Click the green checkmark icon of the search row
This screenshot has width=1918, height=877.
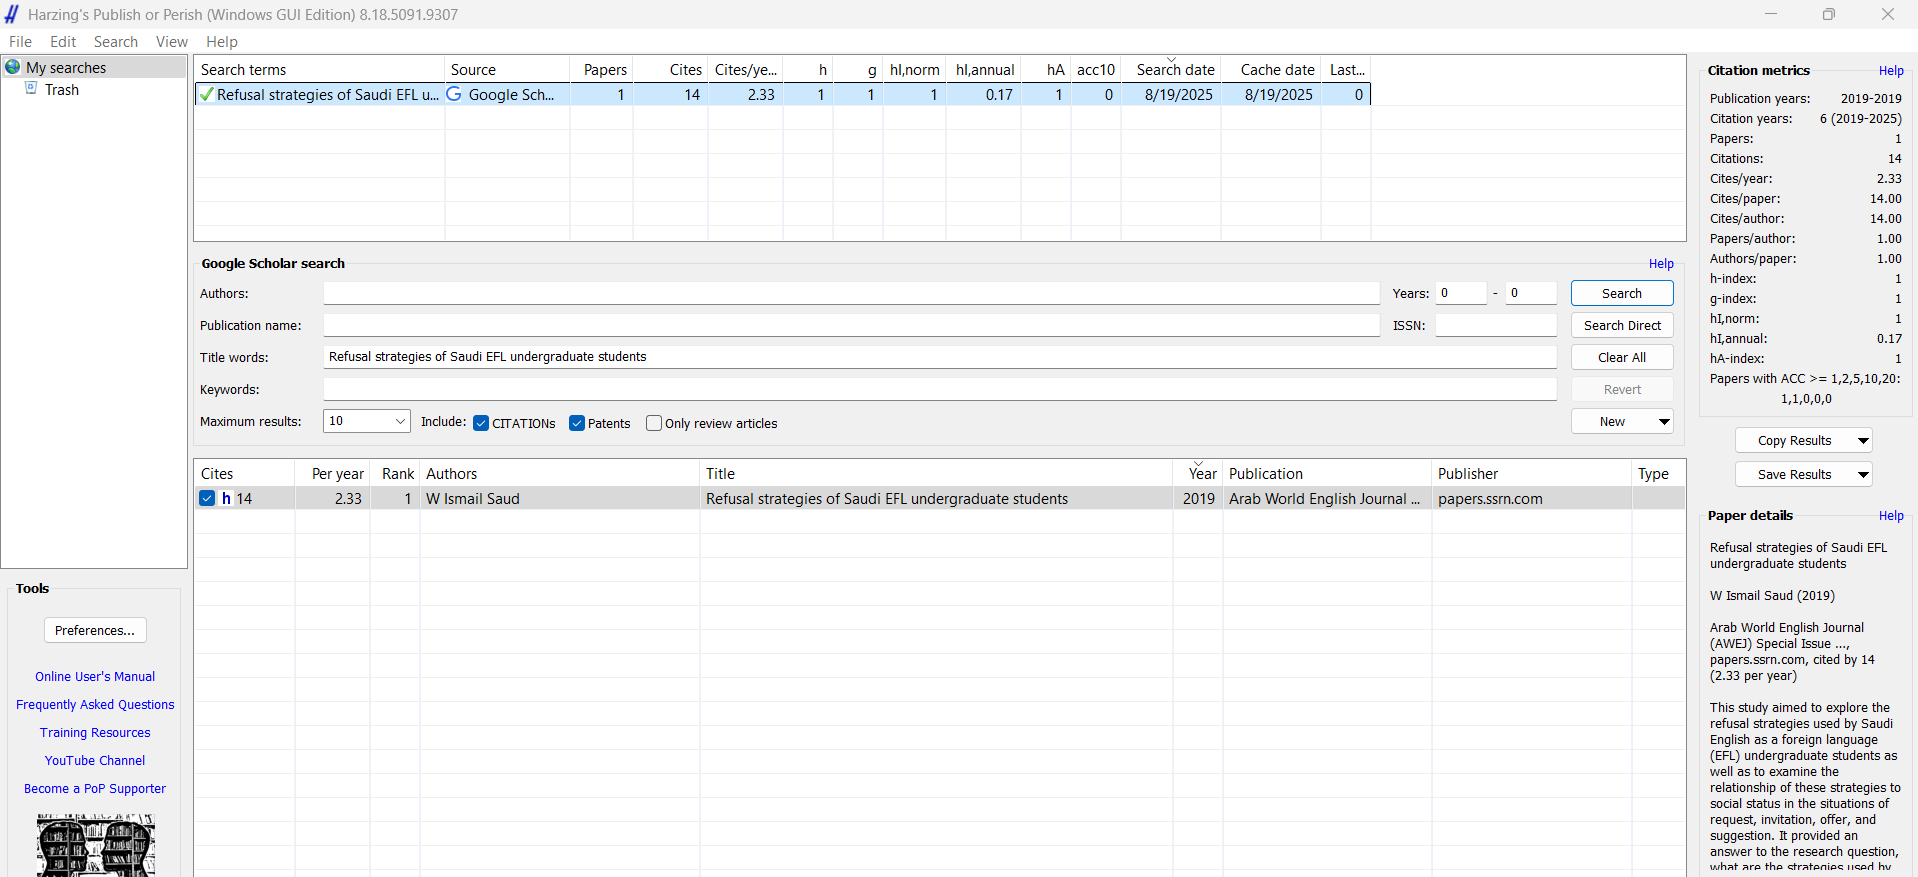[206, 94]
